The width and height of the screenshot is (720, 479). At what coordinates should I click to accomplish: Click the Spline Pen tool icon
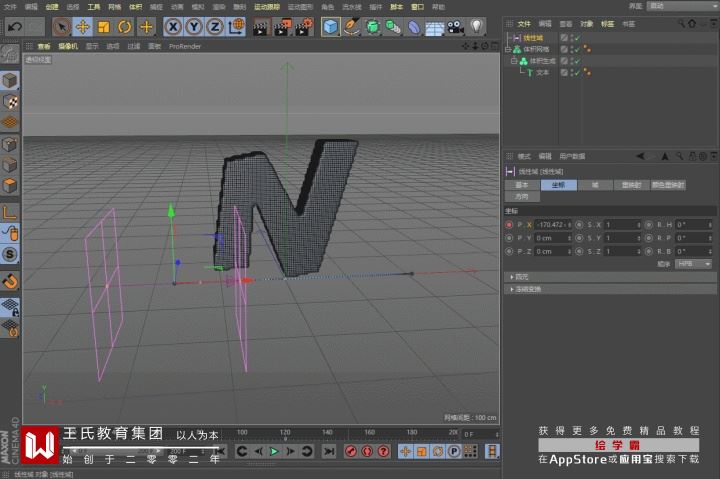pyautogui.click(x=351, y=27)
